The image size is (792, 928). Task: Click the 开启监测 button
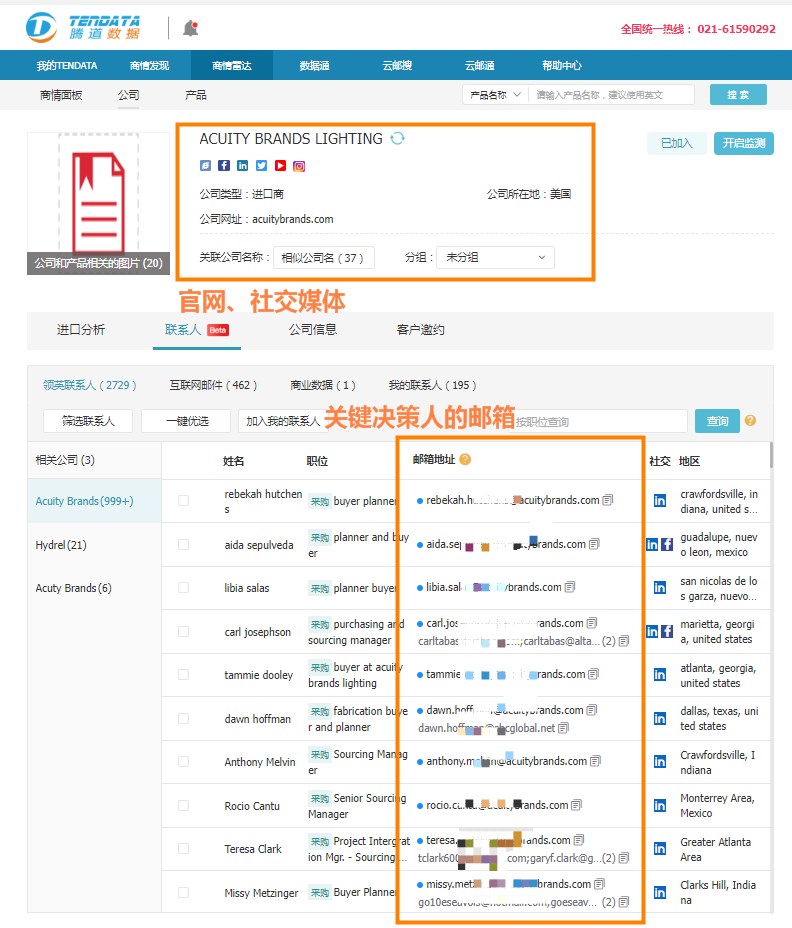coord(743,143)
